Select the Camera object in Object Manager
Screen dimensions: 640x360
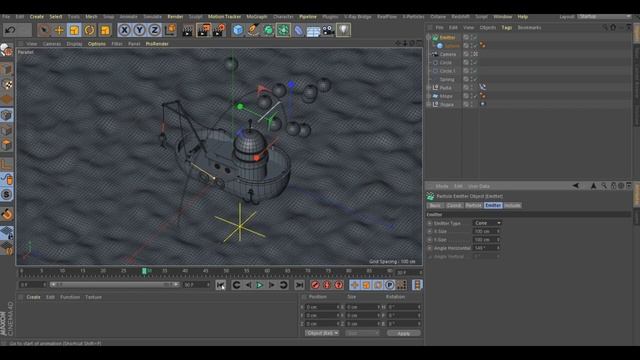(x=447, y=54)
